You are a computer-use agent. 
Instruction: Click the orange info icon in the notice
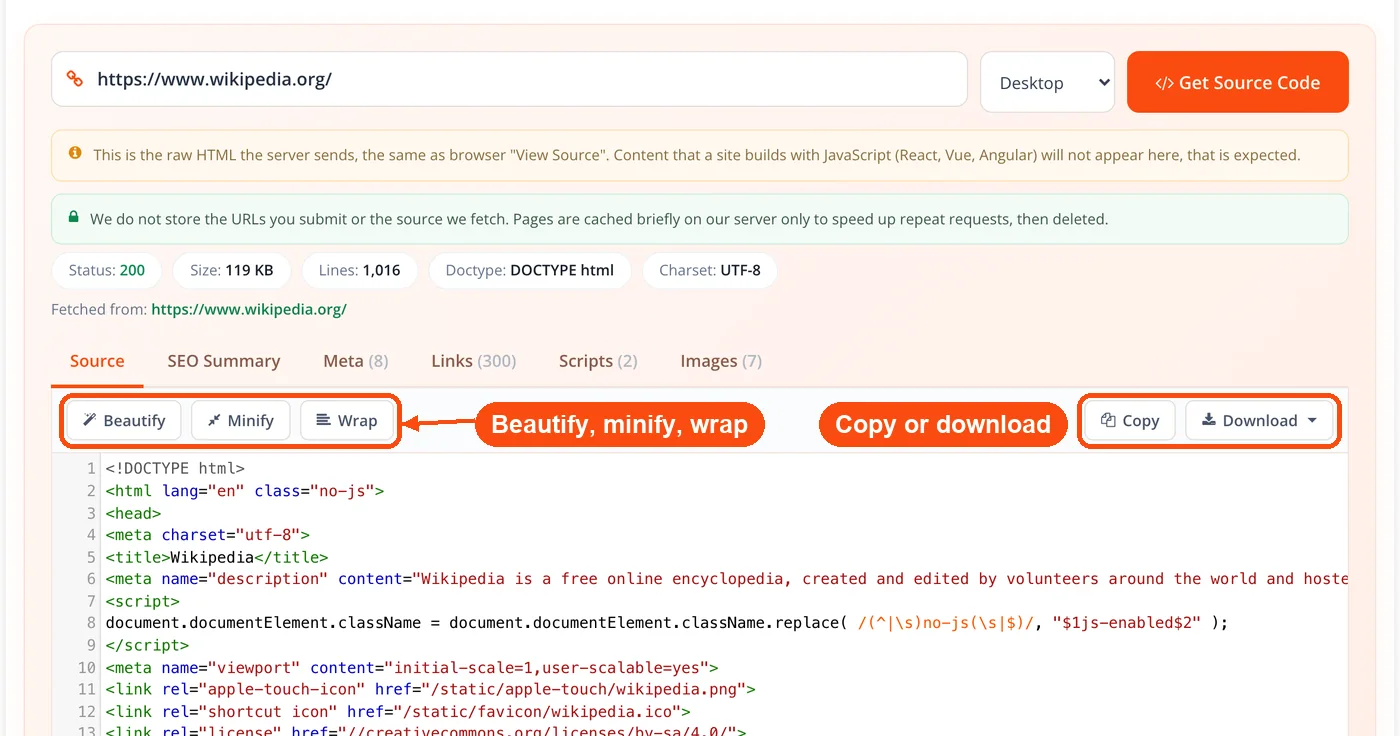click(x=75, y=154)
